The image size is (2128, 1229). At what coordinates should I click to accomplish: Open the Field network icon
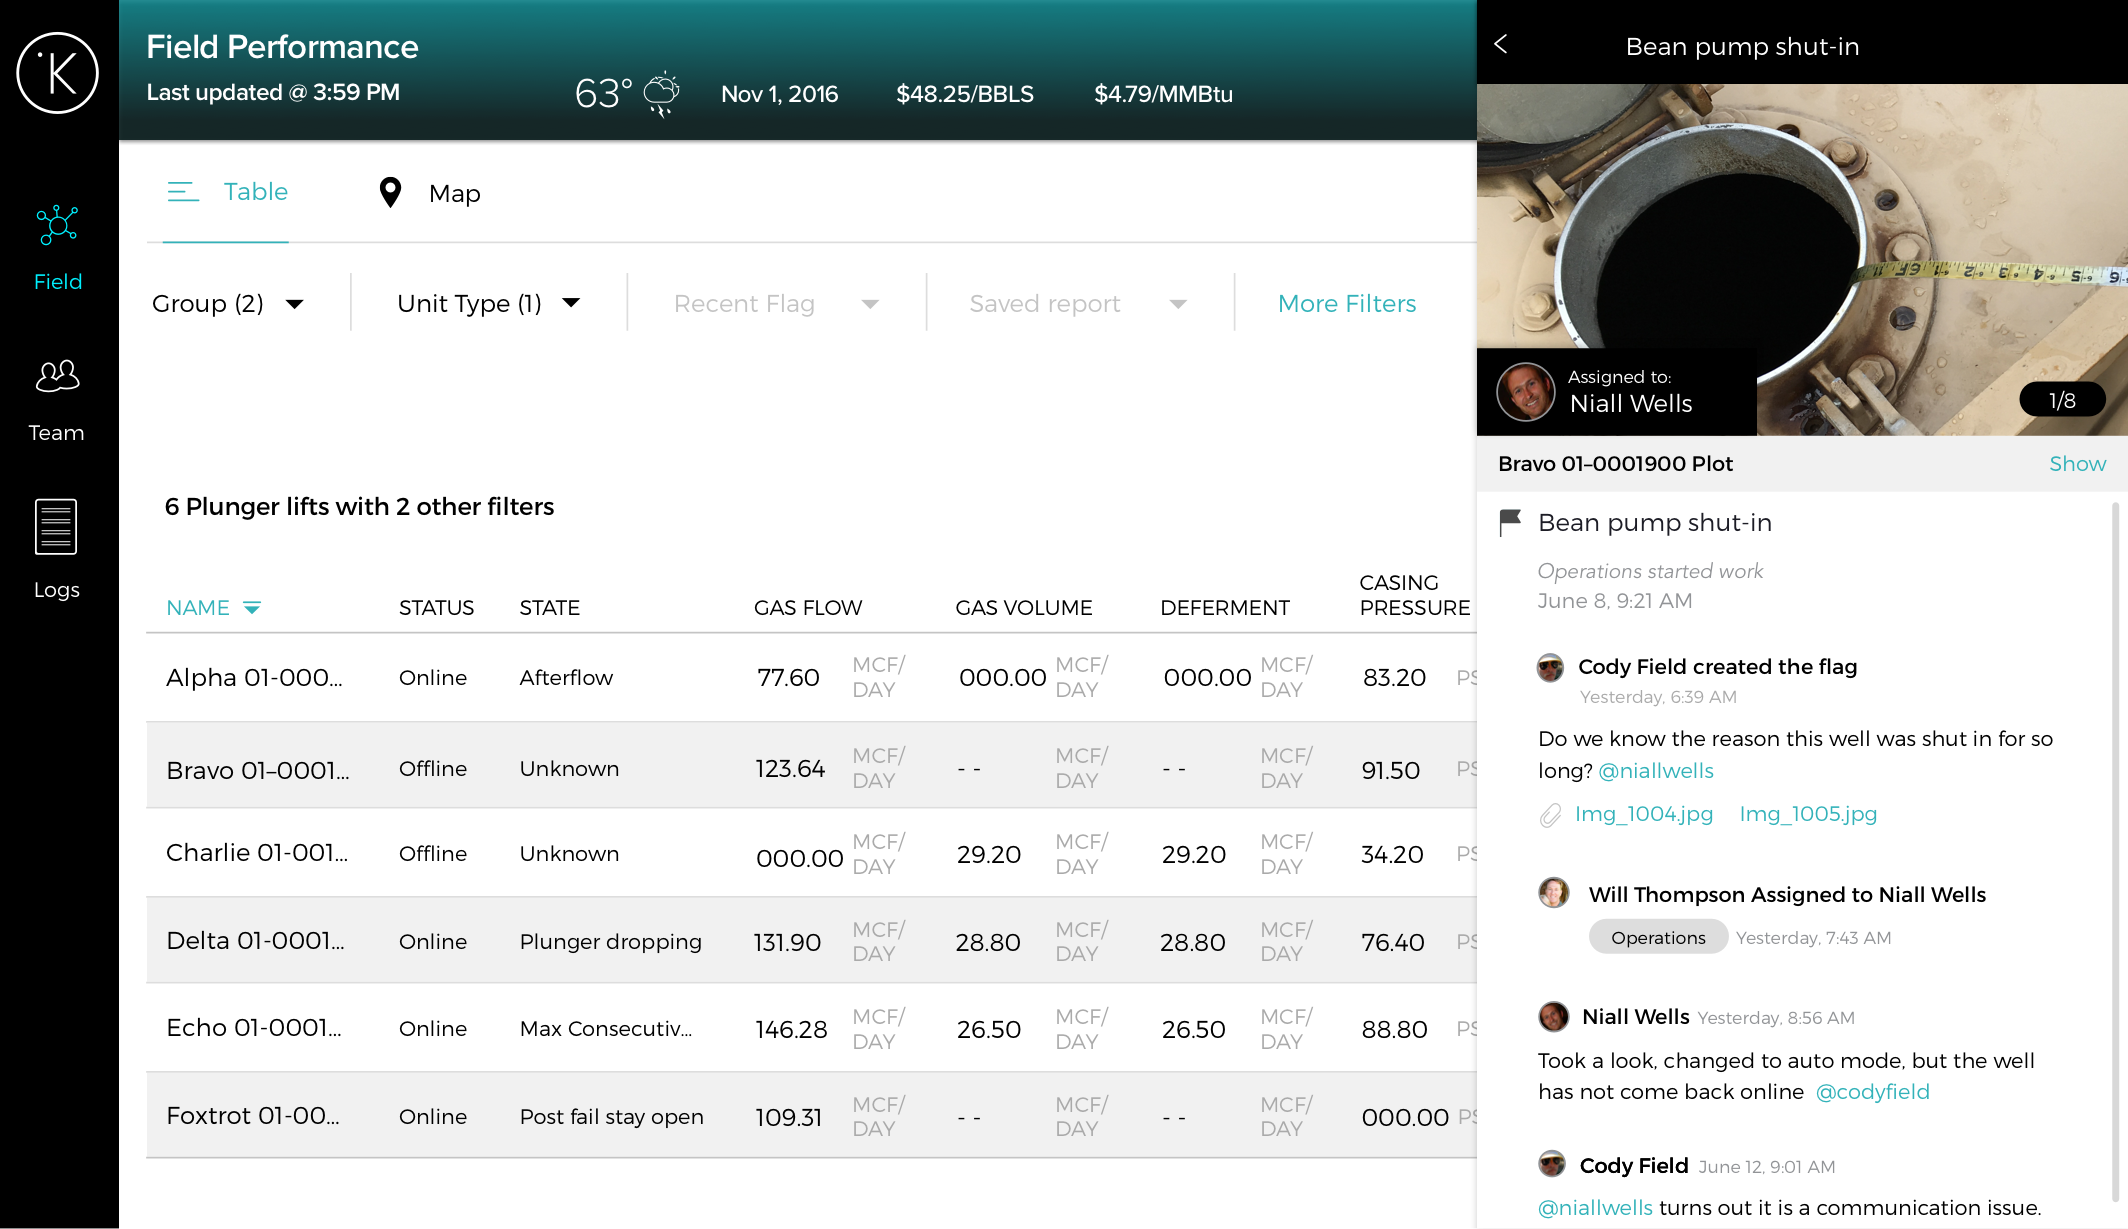(57, 225)
